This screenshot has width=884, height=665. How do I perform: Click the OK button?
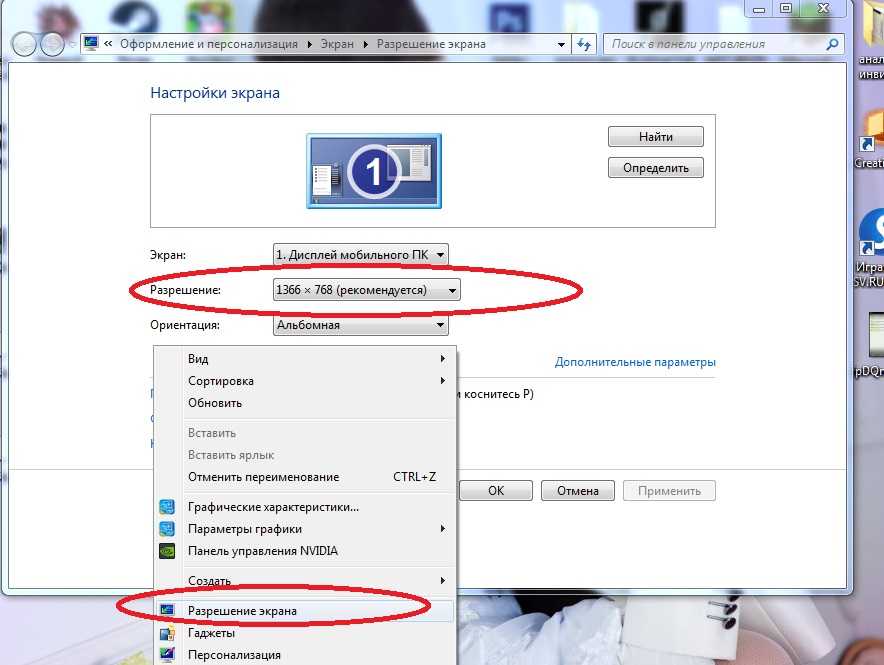496,490
